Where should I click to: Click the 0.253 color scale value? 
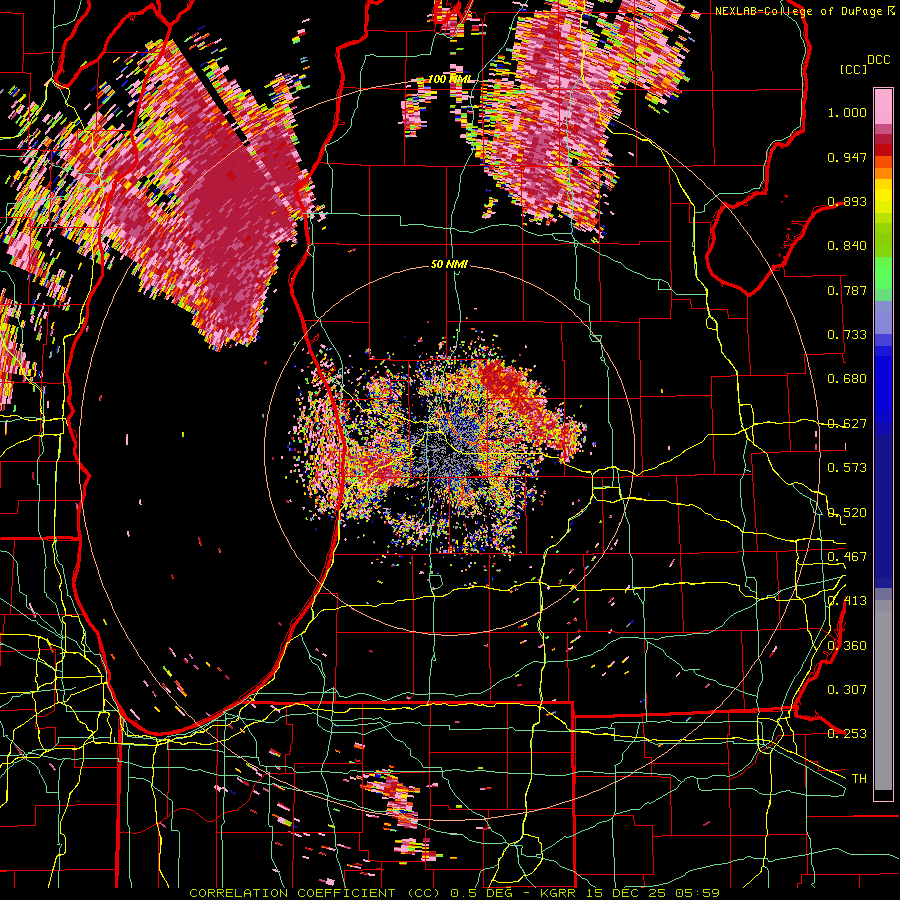847,734
